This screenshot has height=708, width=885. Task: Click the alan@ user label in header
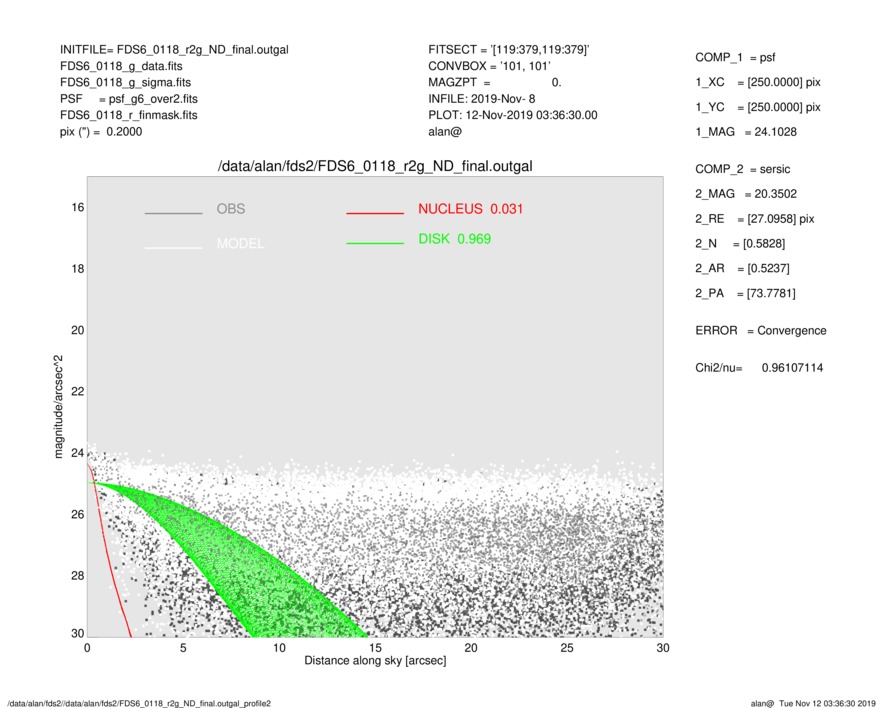pyautogui.click(x=445, y=132)
